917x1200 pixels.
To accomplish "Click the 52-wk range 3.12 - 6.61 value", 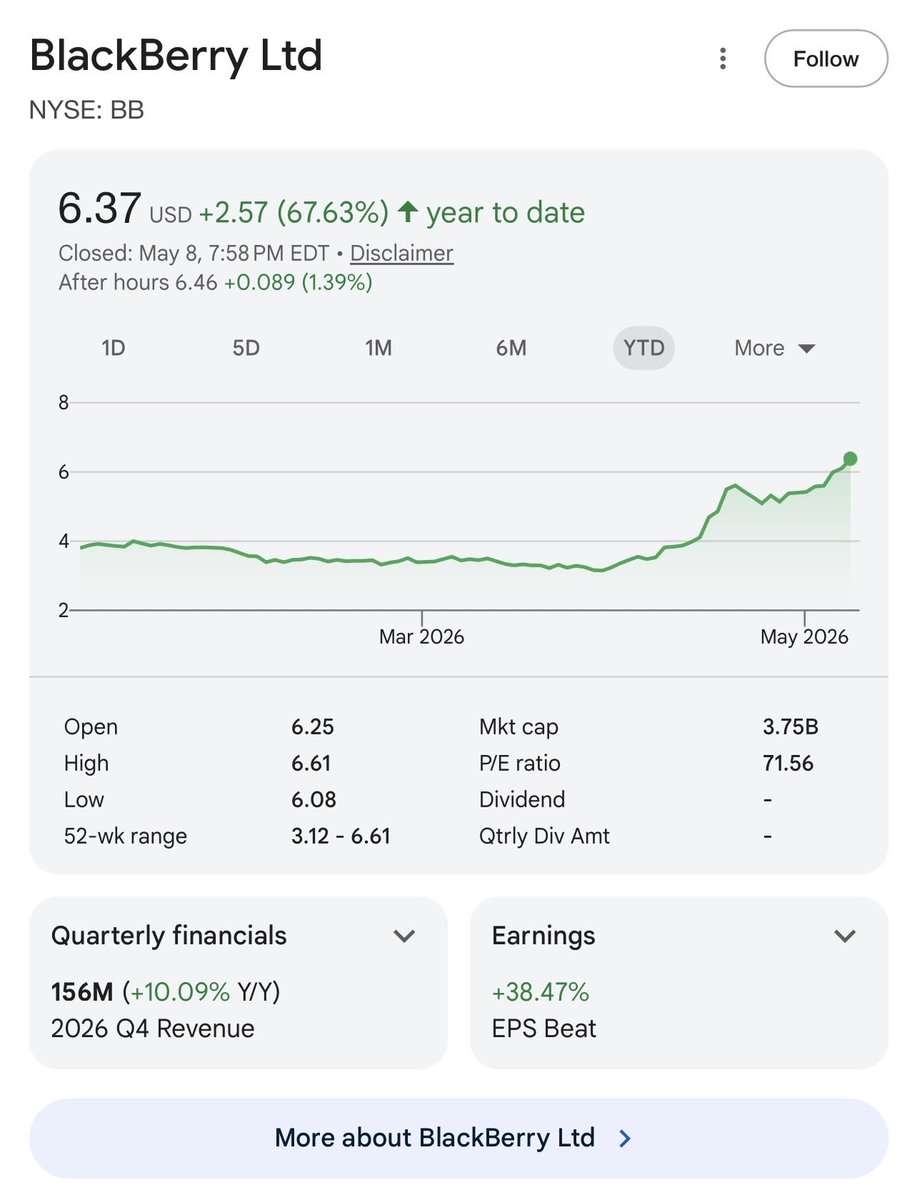I will click(340, 835).
